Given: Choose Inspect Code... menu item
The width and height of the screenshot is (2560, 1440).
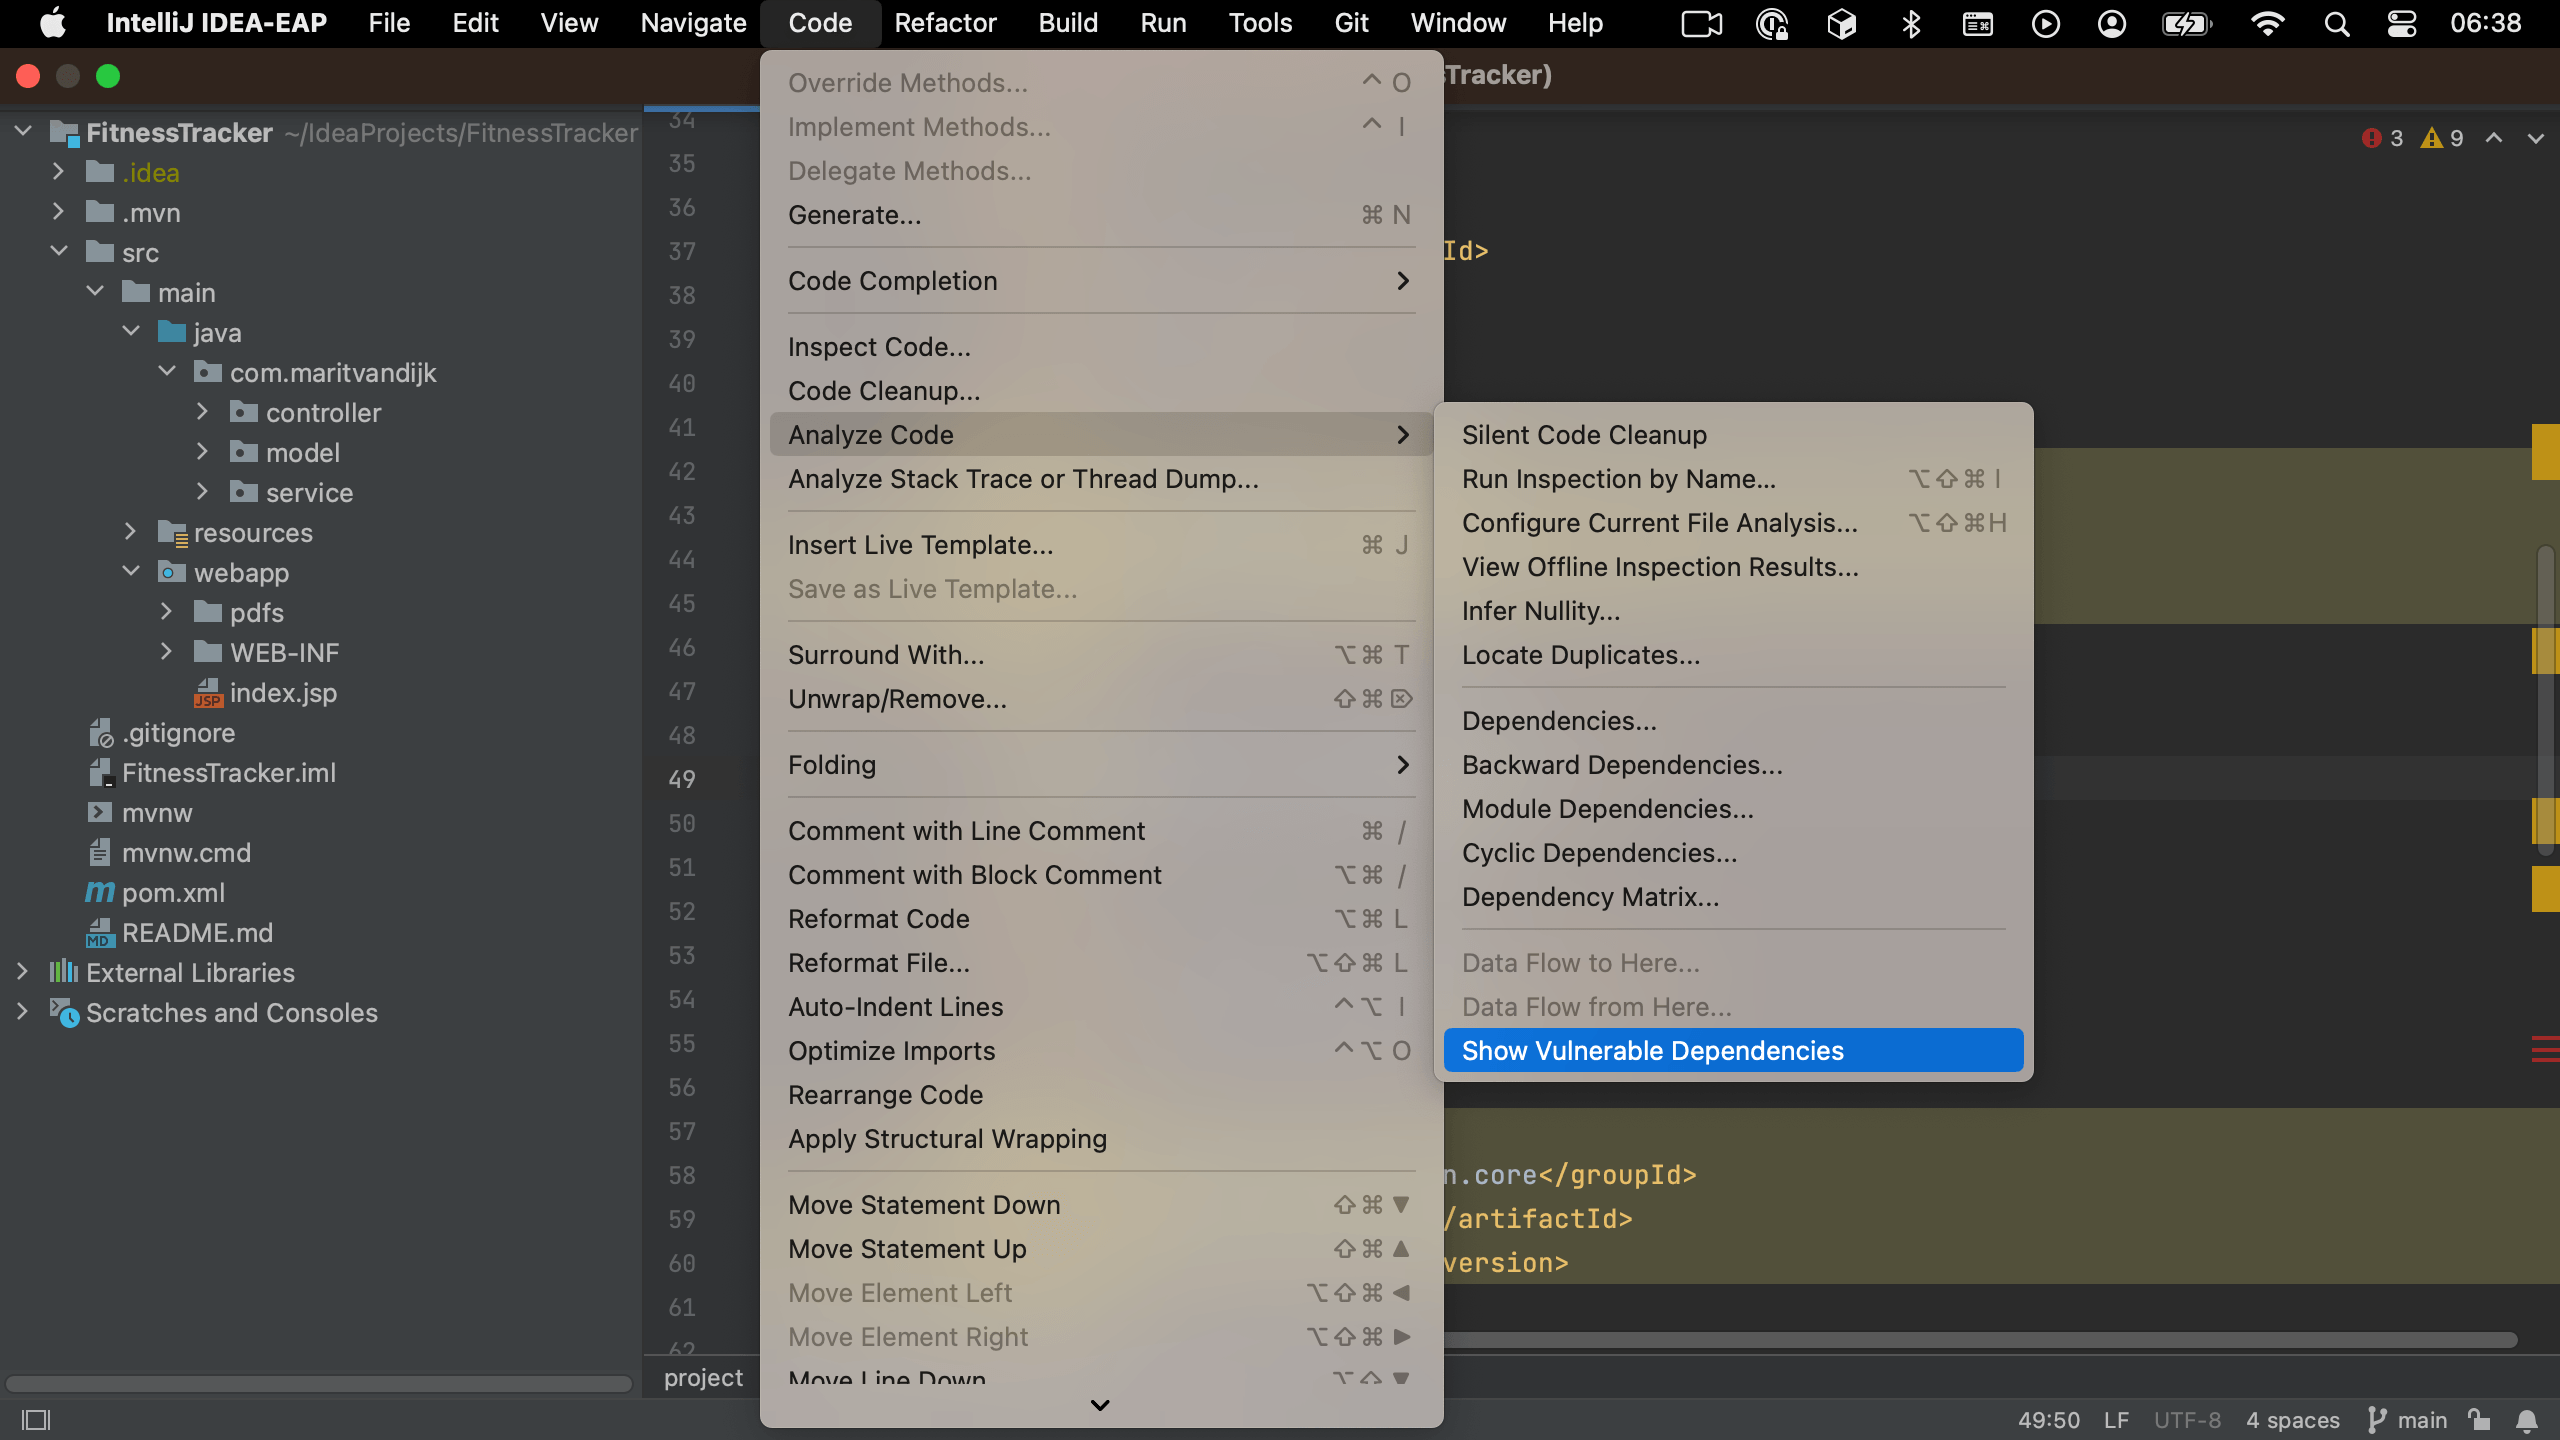Looking at the screenshot, I should 1101,347.
